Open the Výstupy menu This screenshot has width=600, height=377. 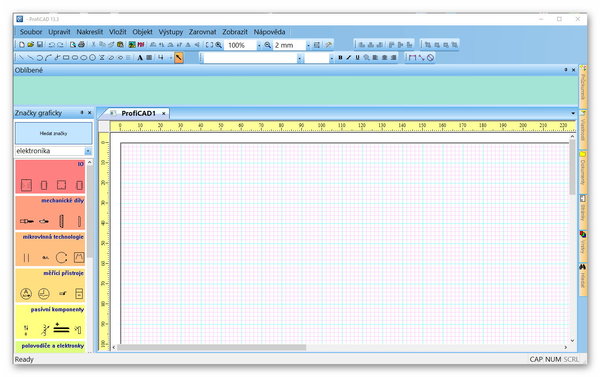[x=171, y=32]
